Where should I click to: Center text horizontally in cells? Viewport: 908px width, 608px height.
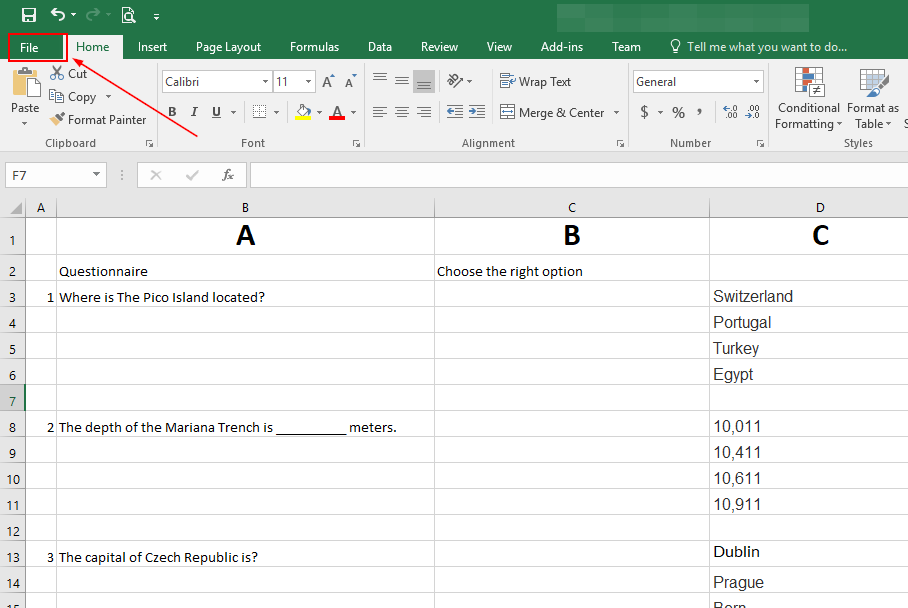402,112
